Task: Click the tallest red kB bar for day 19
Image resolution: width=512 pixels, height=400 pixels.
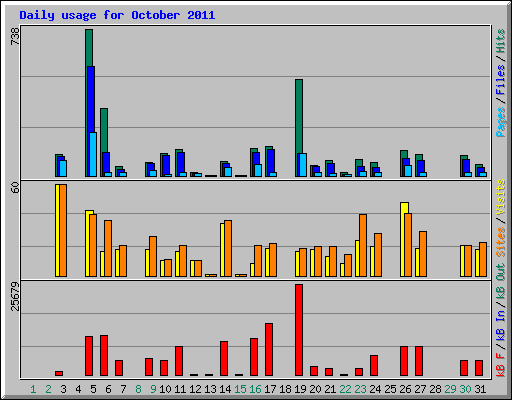Action: click(x=299, y=330)
